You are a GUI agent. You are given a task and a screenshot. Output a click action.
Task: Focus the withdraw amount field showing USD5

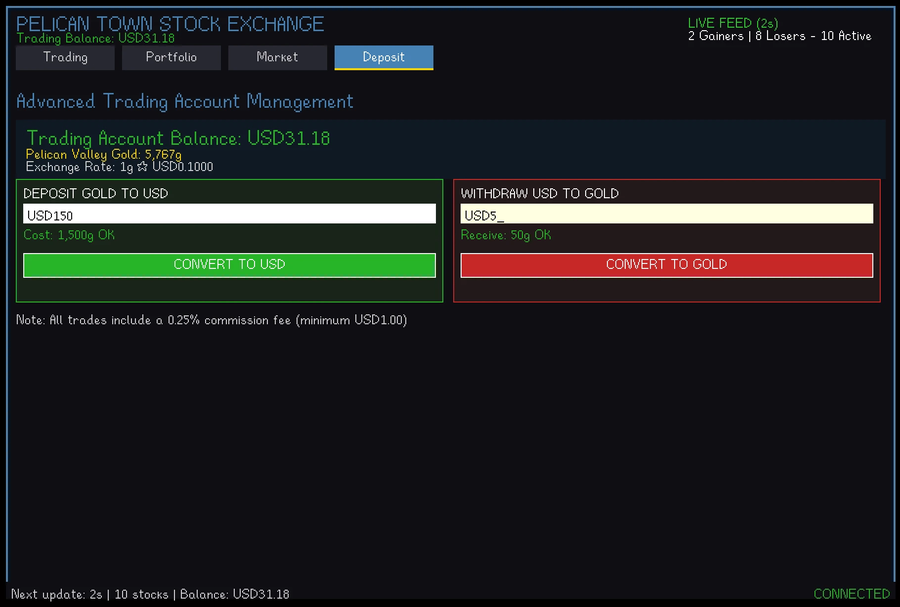click(x=666, y=214)
